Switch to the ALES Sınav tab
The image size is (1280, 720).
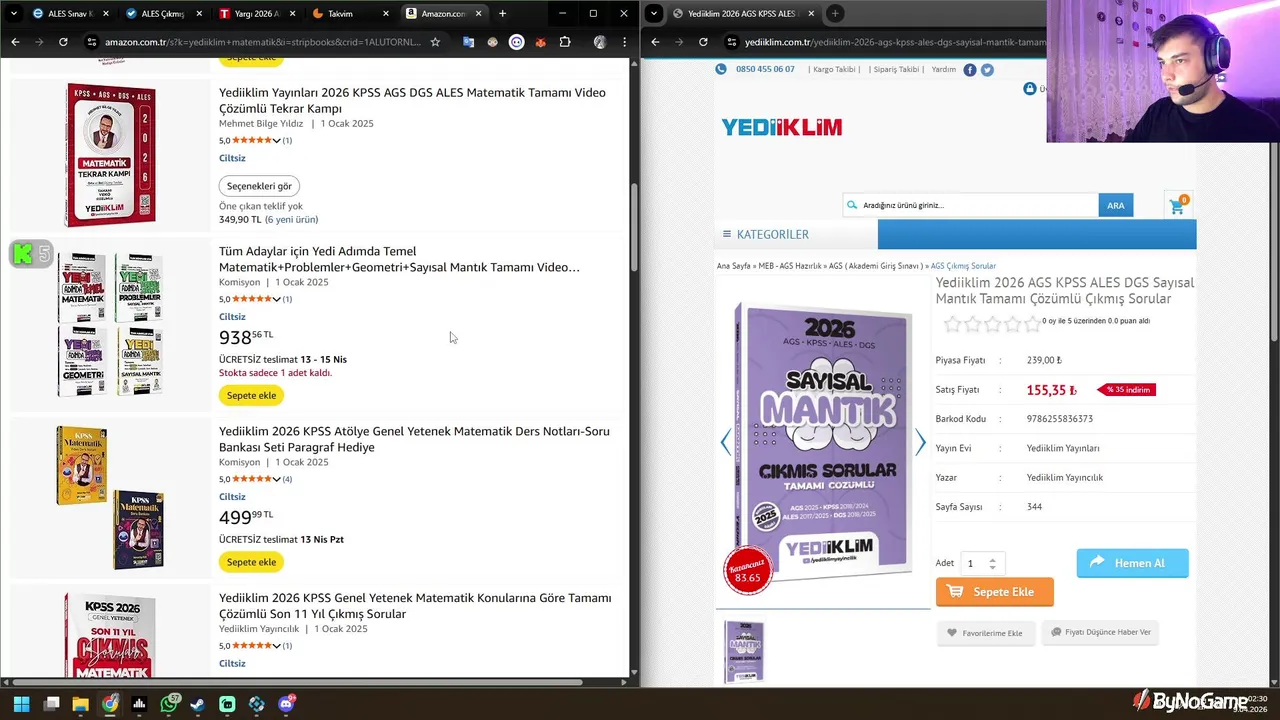coord(68,13)
